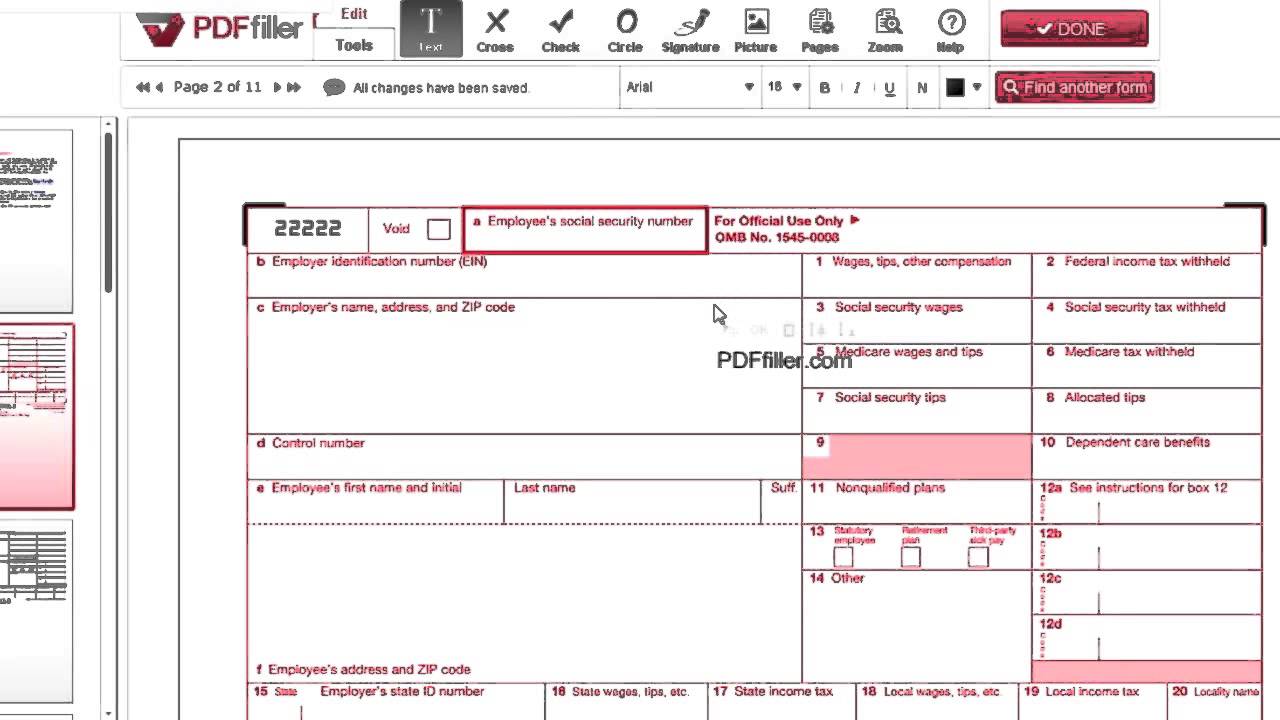Click box 12d field
This screenshot has width=1280, height=720.
coord(1147,637)
